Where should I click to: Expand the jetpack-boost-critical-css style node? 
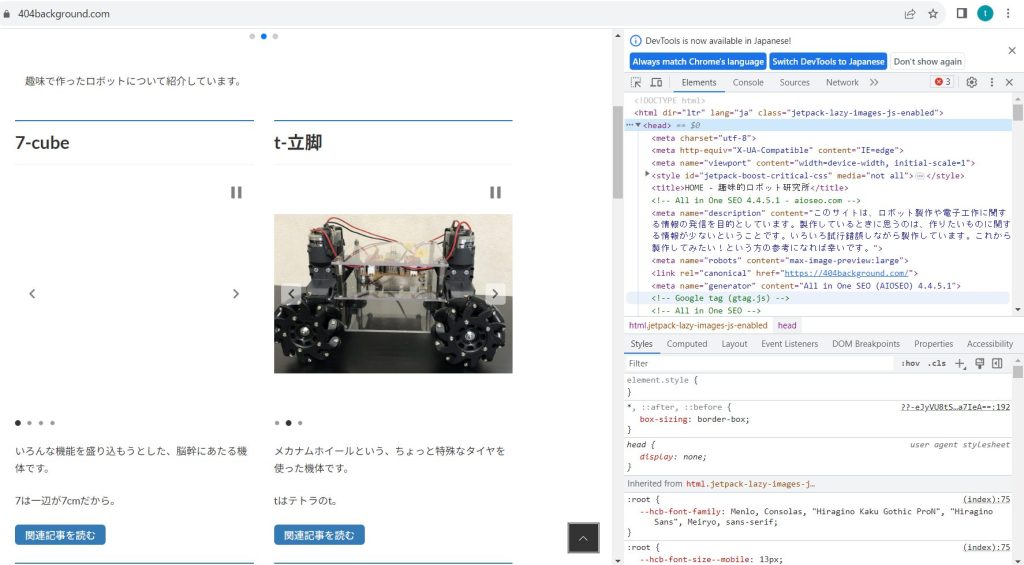[647, 174]
